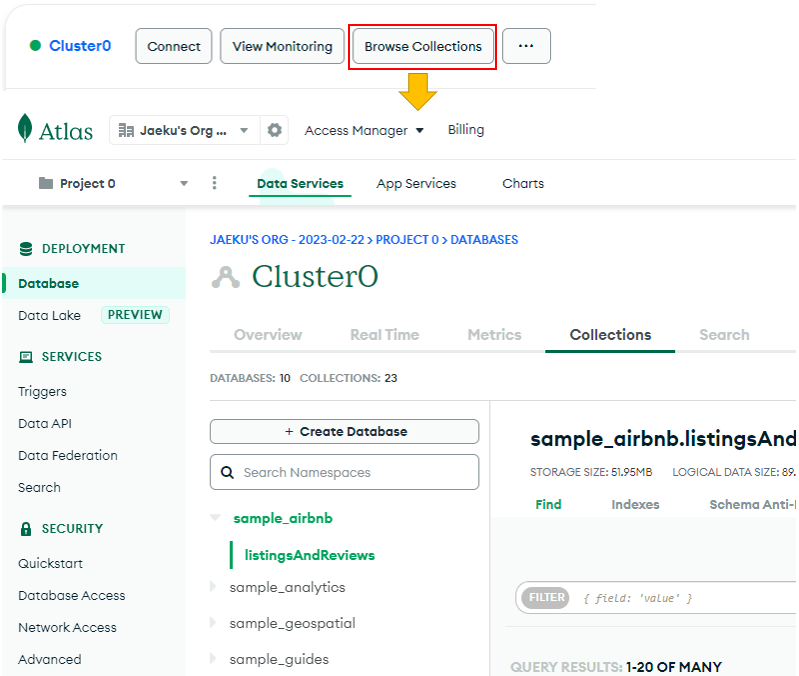Click the Connect button
This screenshot has width=799, height=676.
(x=174, y=46)
